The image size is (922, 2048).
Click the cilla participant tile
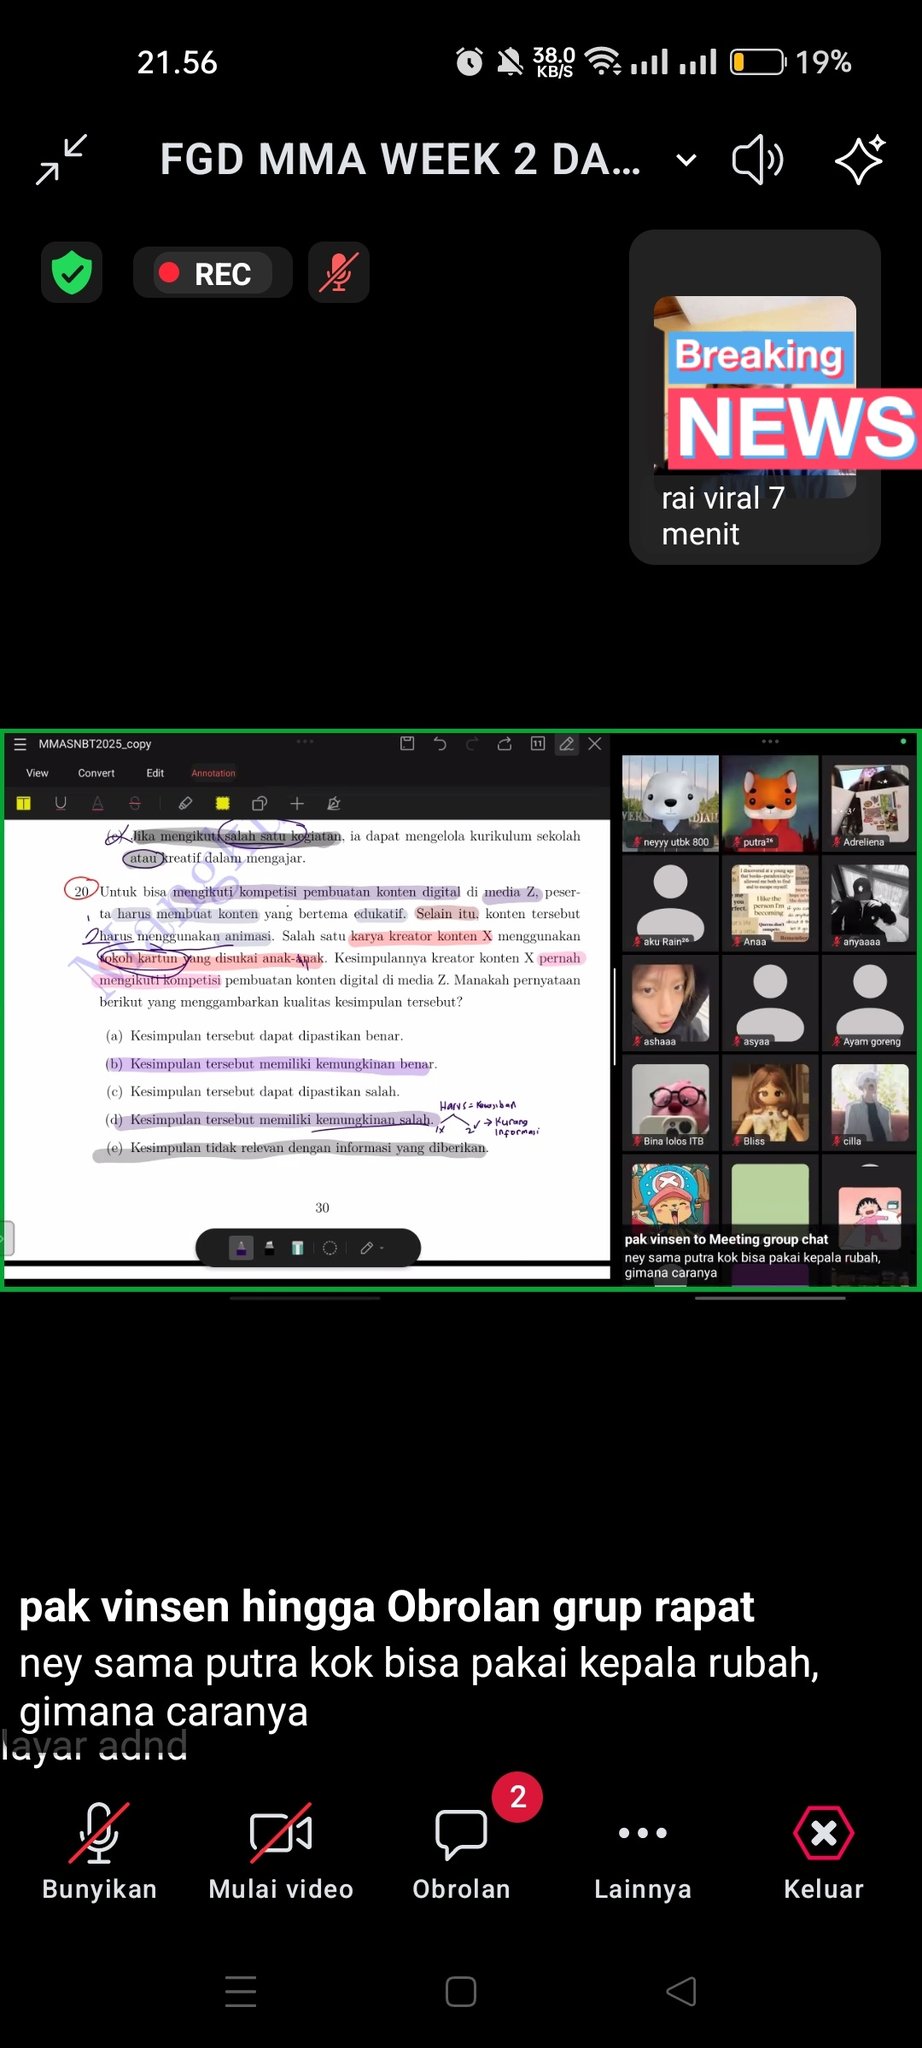[x=868, y=1102]
